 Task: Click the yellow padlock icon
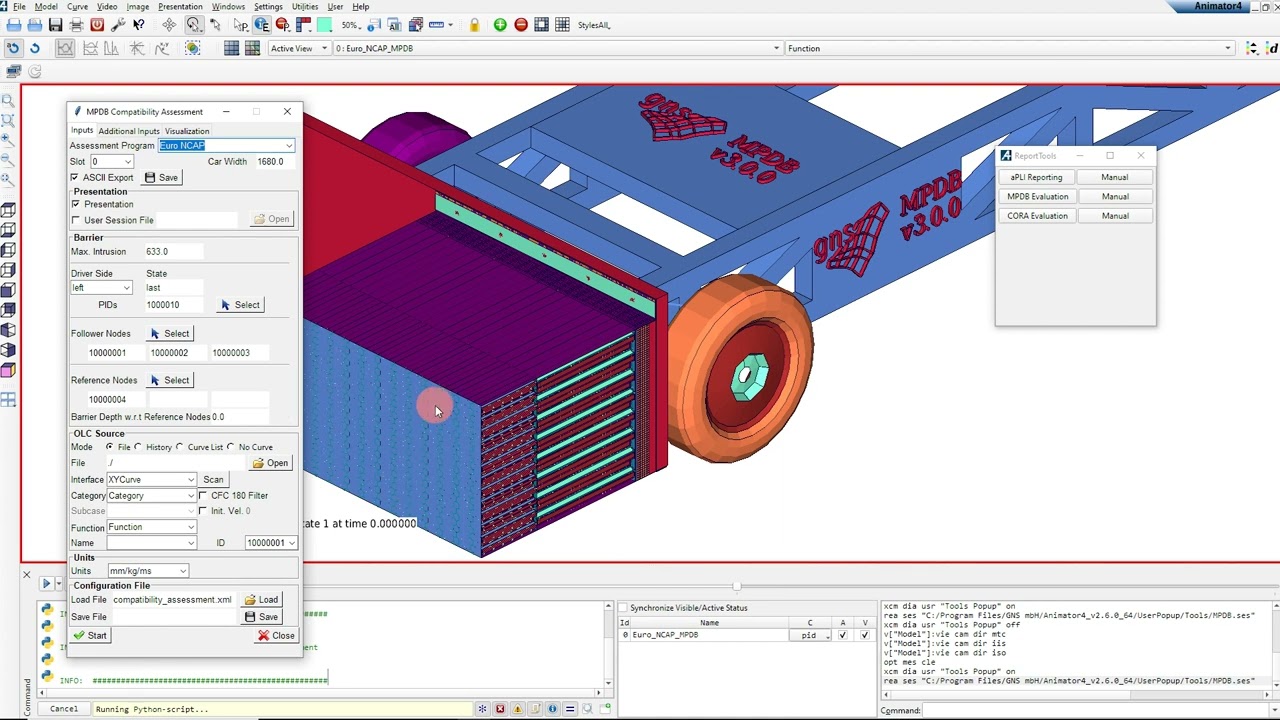click(474, 24)
